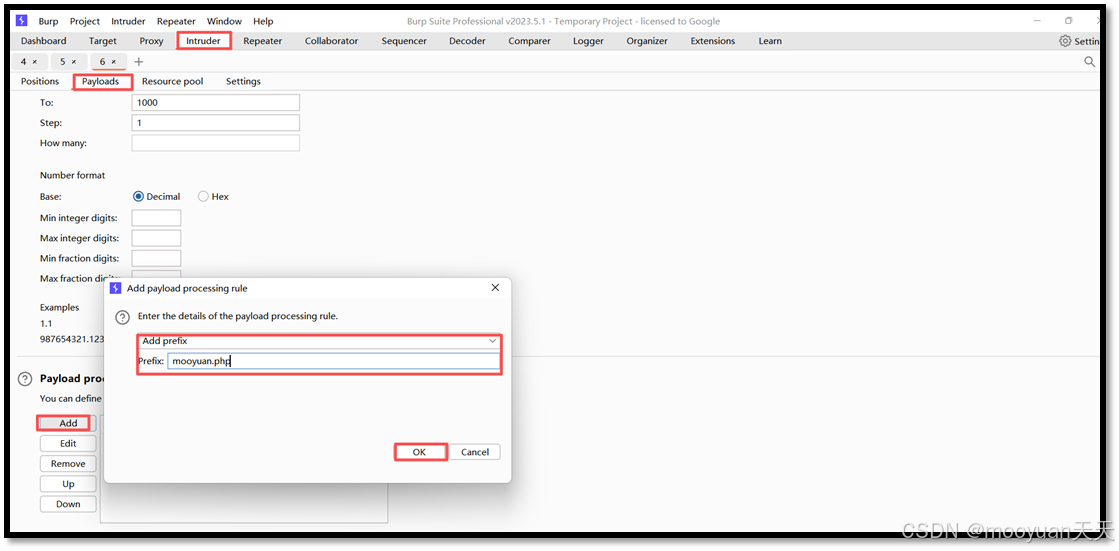Viewport: 1119px width, 551px height.
Task: Click the How many input field
Action: 216,143
